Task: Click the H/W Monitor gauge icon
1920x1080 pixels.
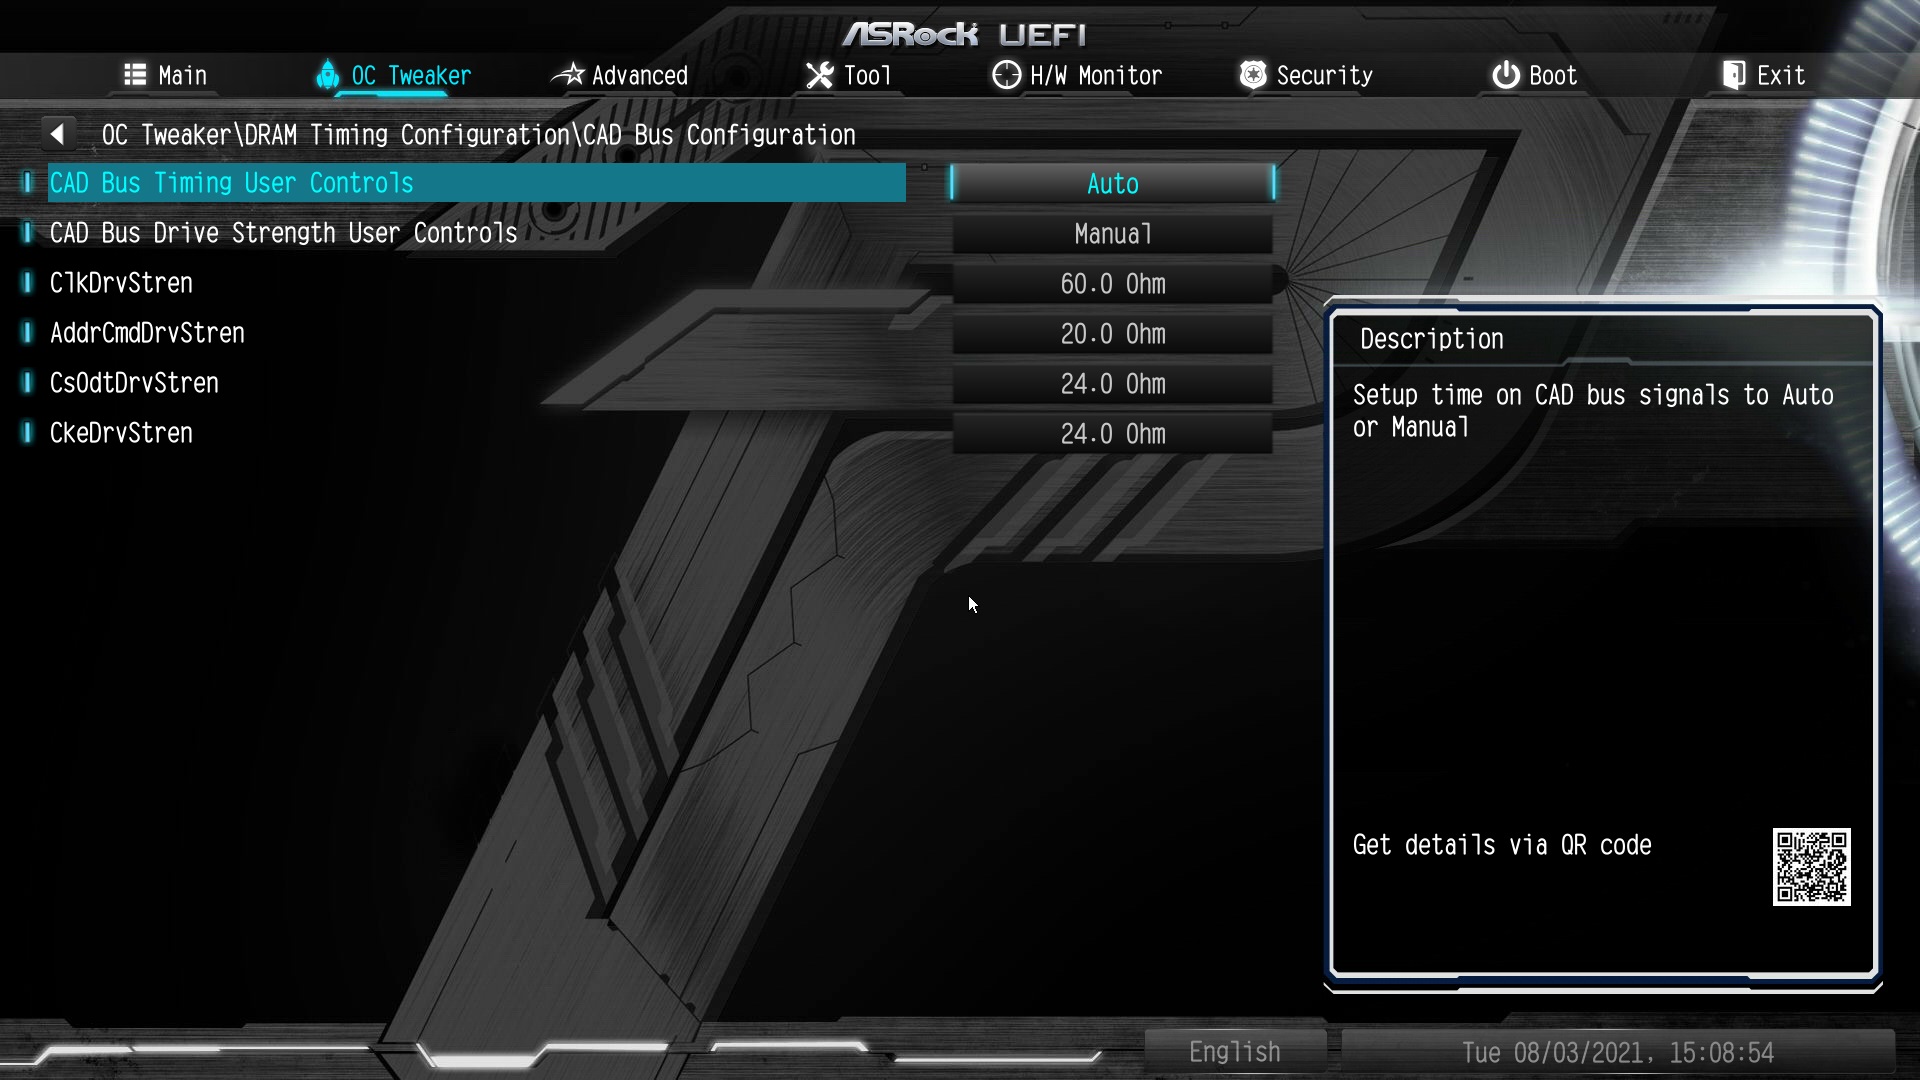Action: click(1006, 75)
